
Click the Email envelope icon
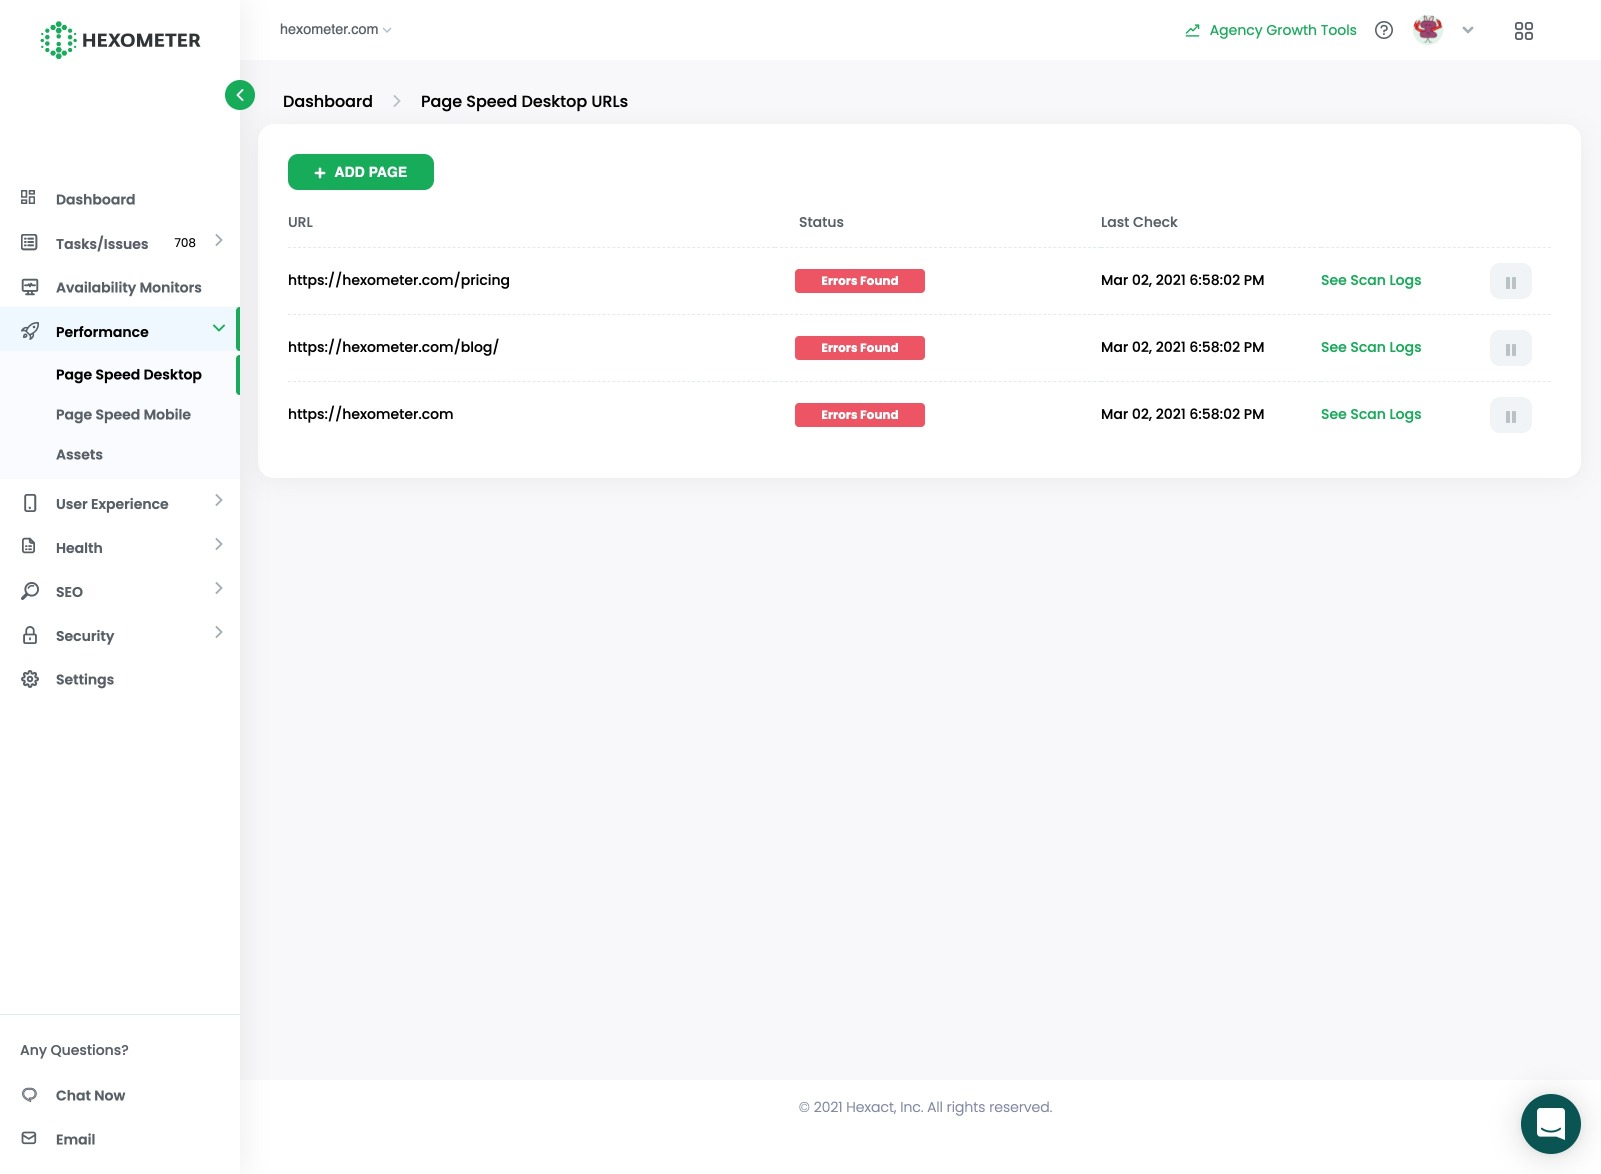tap(29, 1139)
